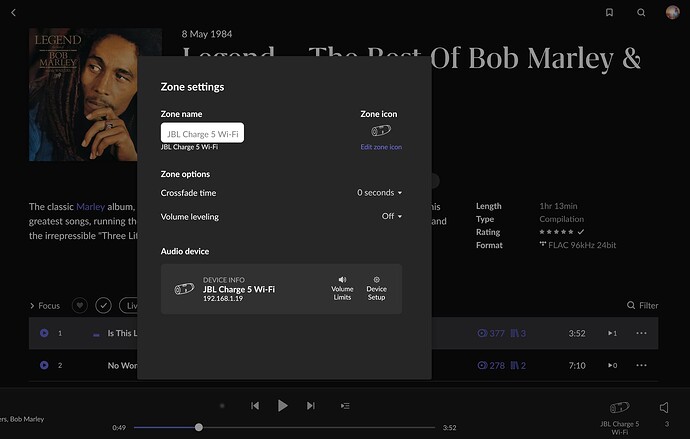Toggle the heart favorites filter
690x439 pixels.
click(80, 305)
